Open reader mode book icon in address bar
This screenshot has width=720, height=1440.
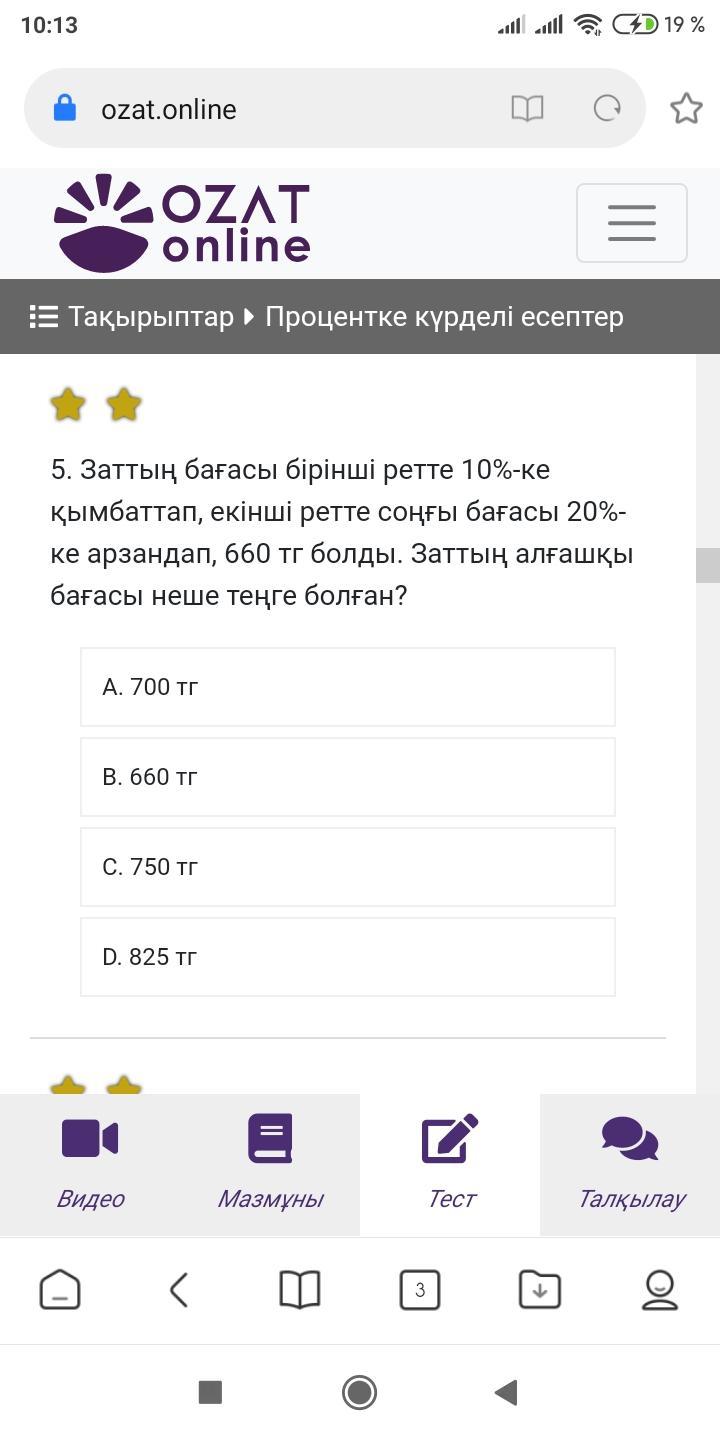pos(527,108)
